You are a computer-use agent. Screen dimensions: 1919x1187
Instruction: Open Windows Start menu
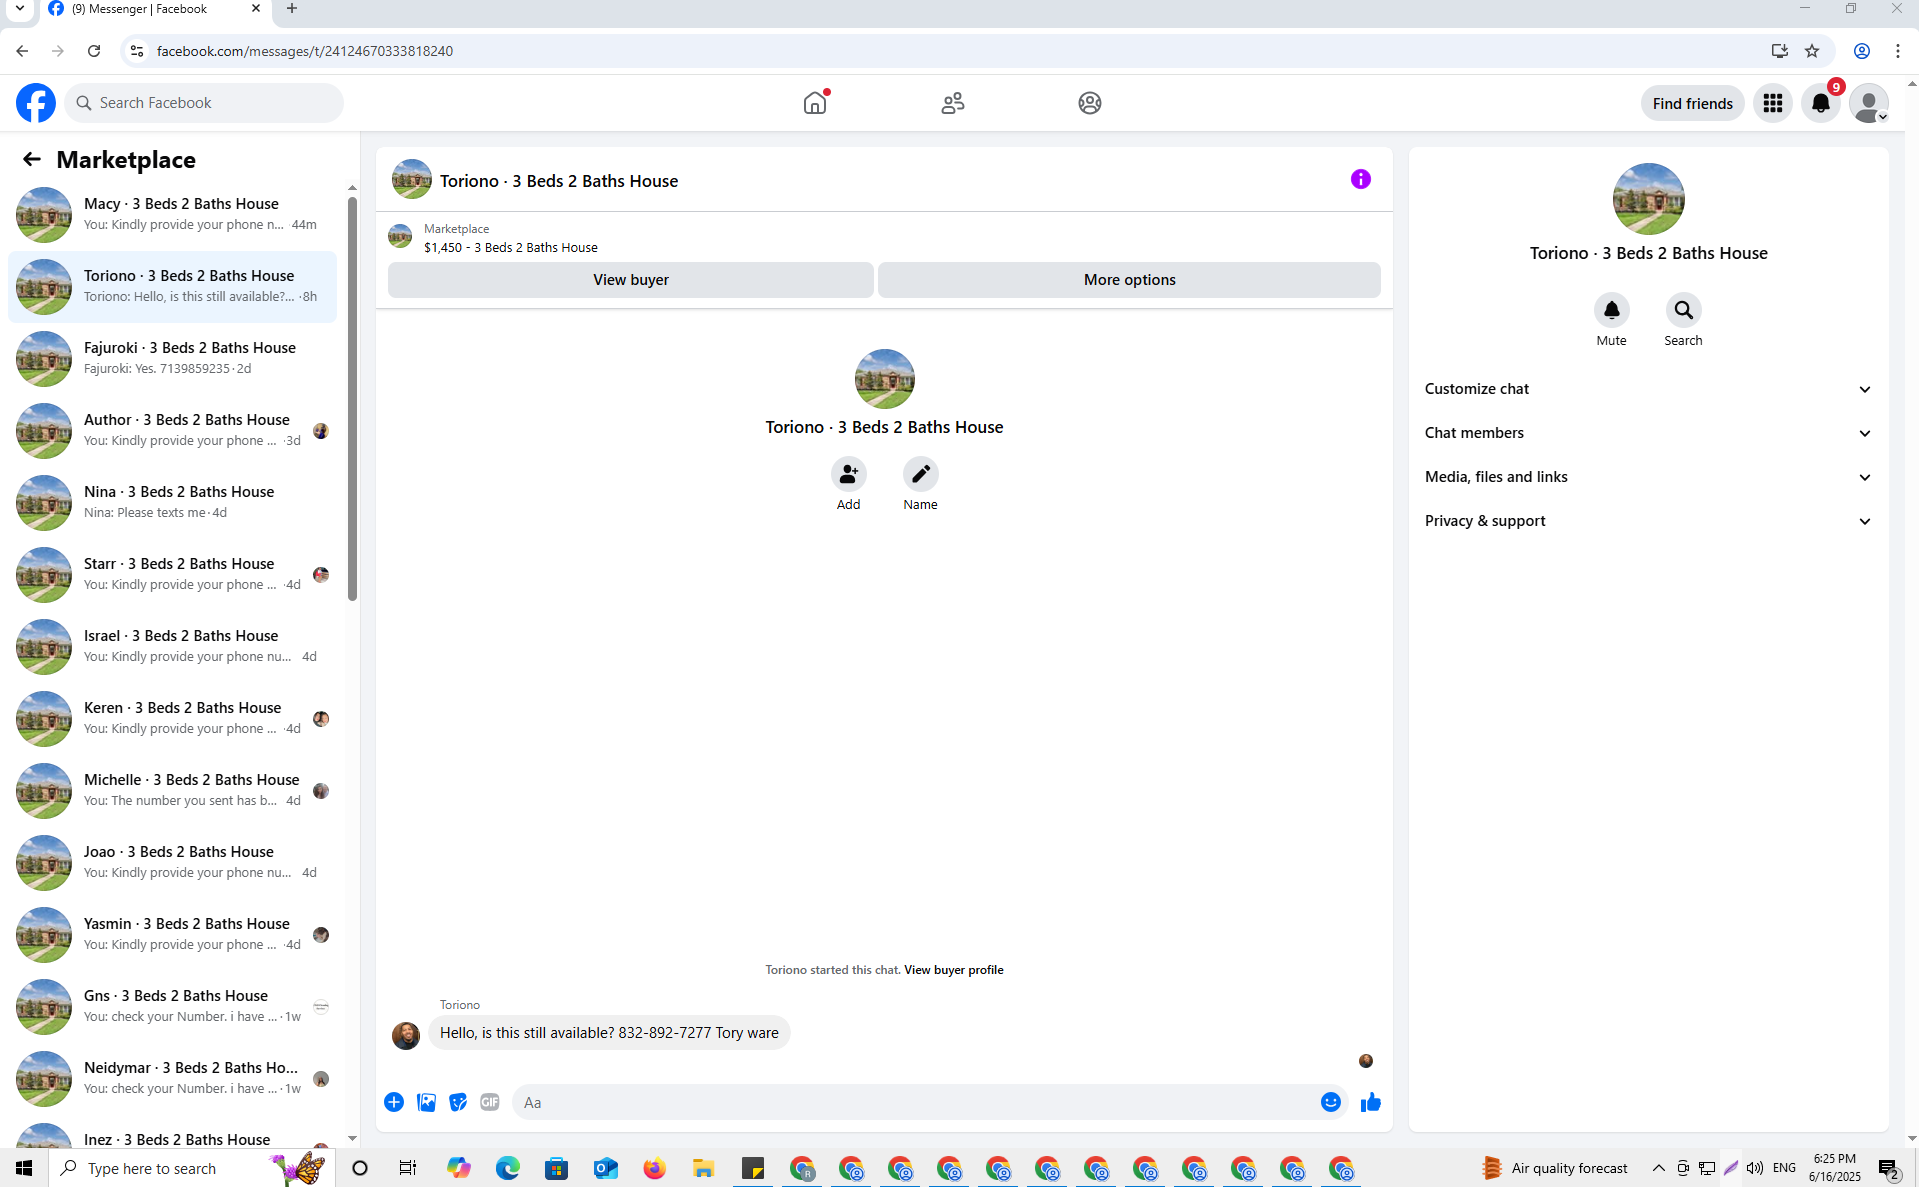point(24,1168)
